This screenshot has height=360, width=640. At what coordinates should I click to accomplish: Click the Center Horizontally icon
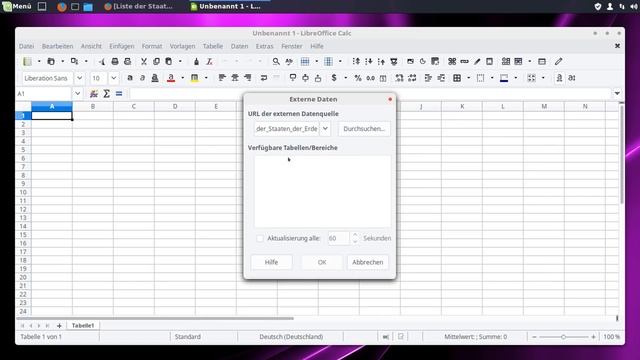[235, 78]
